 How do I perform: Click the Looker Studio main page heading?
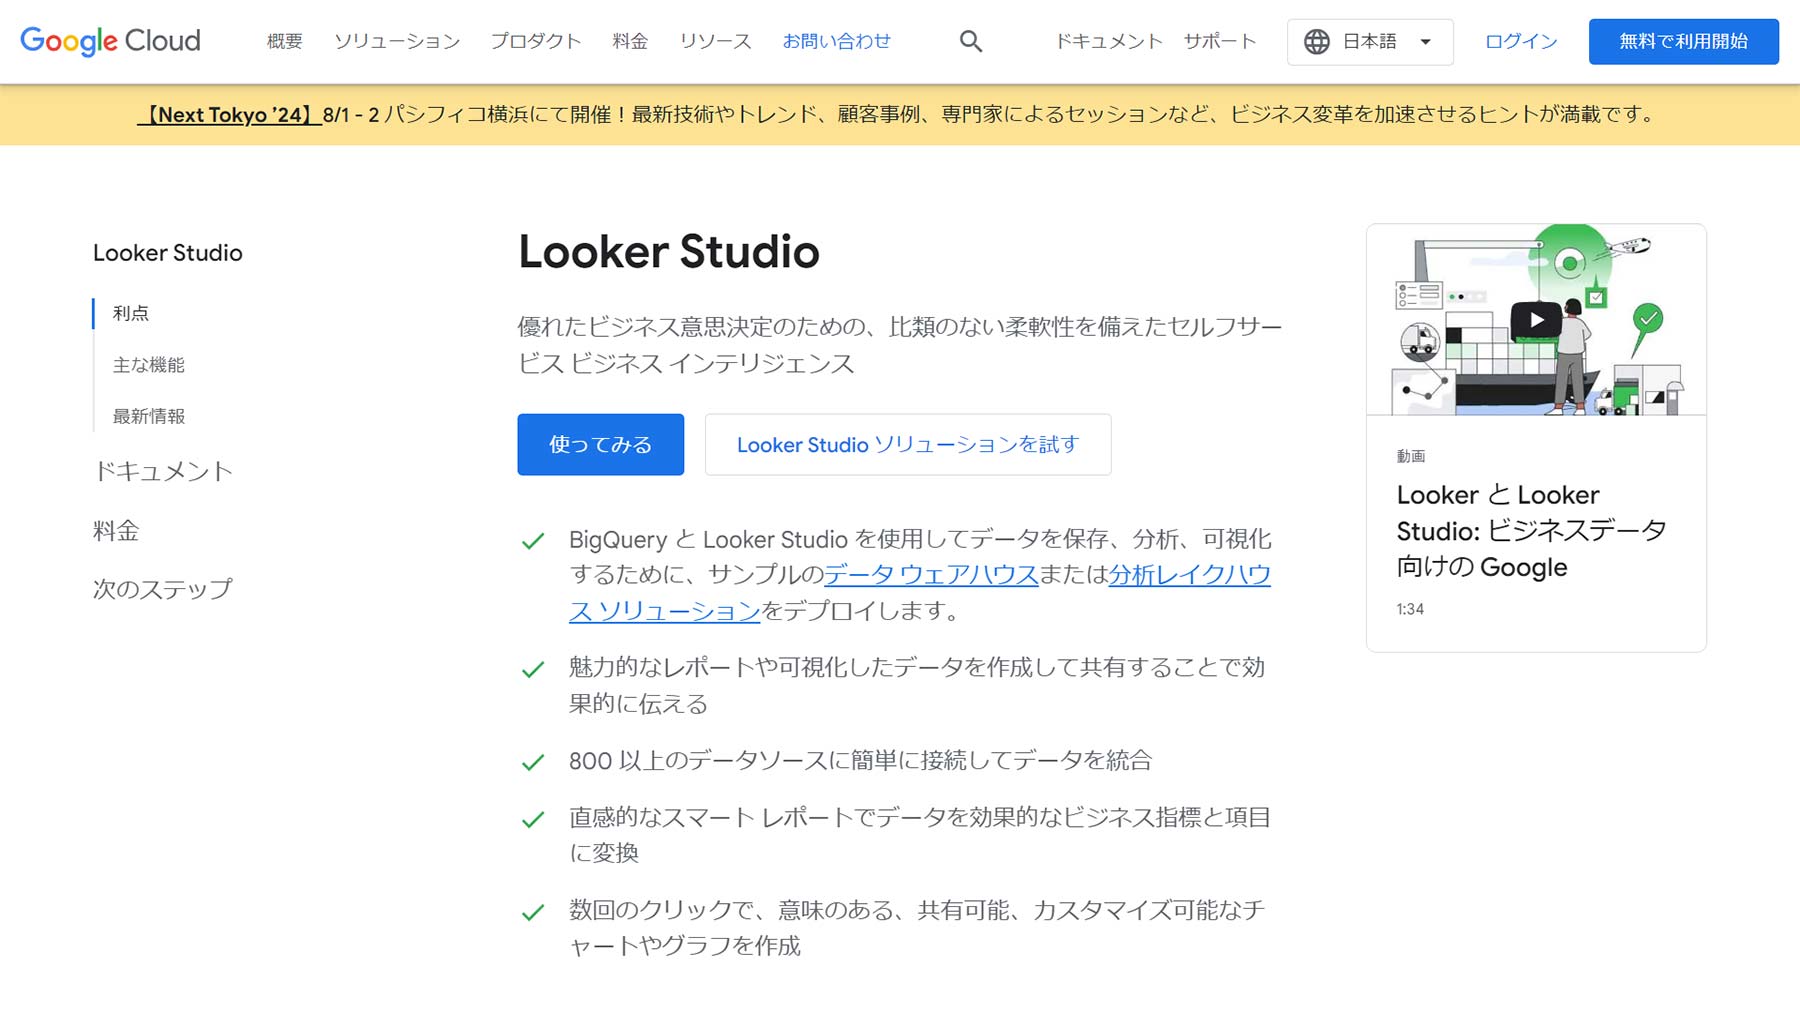(669, 252)
